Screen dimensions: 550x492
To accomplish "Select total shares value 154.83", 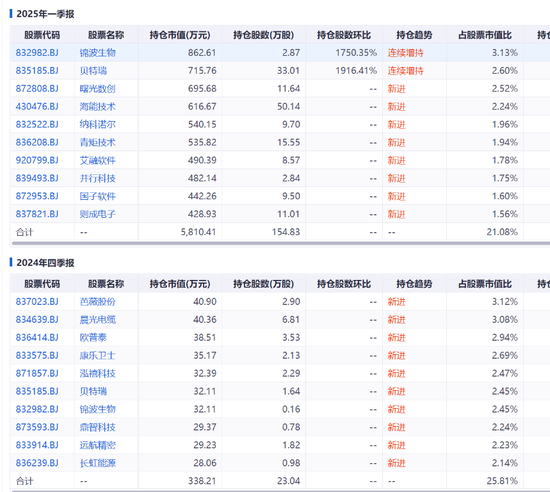I will [x=286, y=231].
